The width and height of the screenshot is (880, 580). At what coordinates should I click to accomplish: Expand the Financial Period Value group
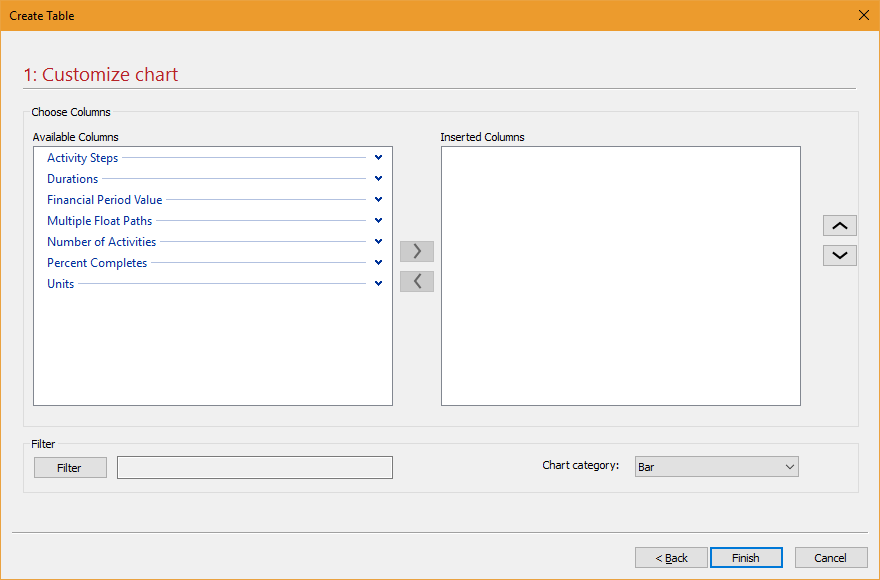pos(378,199)
